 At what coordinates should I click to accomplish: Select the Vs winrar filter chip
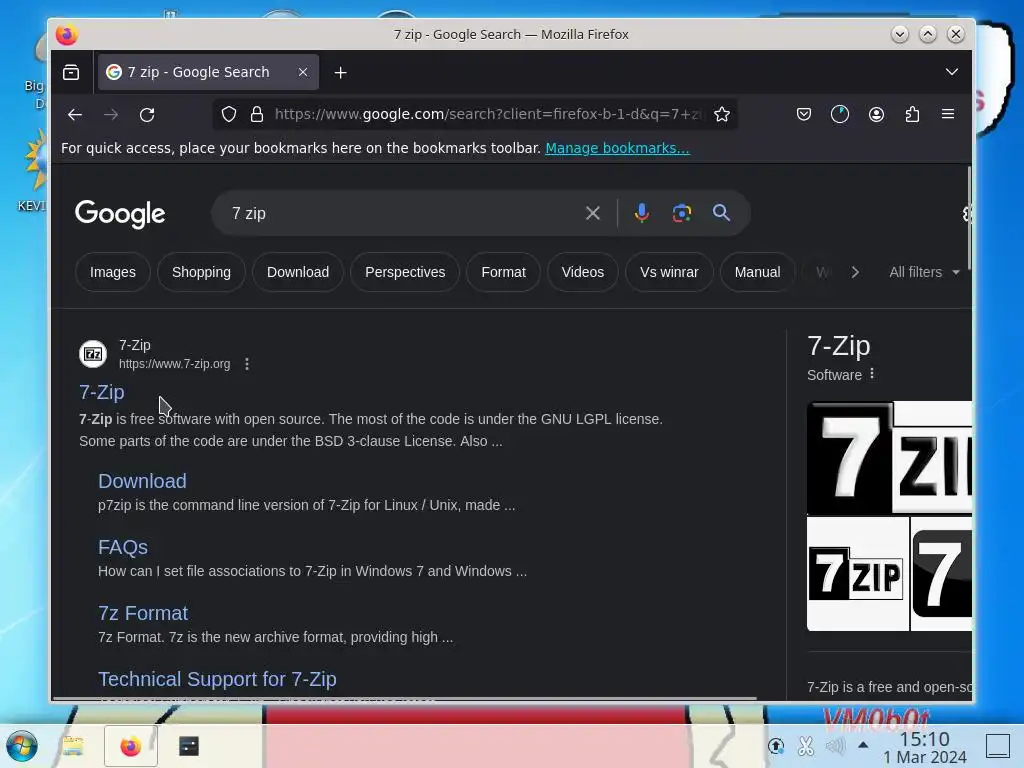669,272
